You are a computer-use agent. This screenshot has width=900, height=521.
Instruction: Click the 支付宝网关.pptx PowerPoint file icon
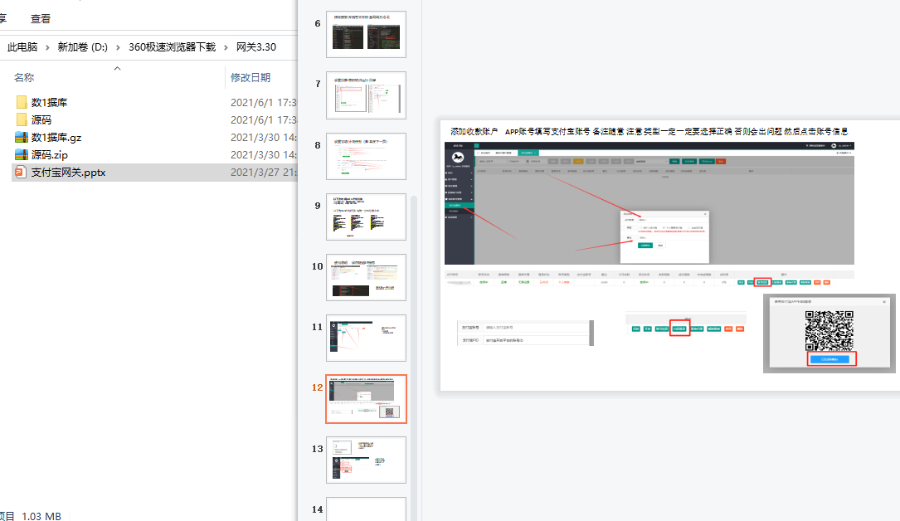pos(21,172)
